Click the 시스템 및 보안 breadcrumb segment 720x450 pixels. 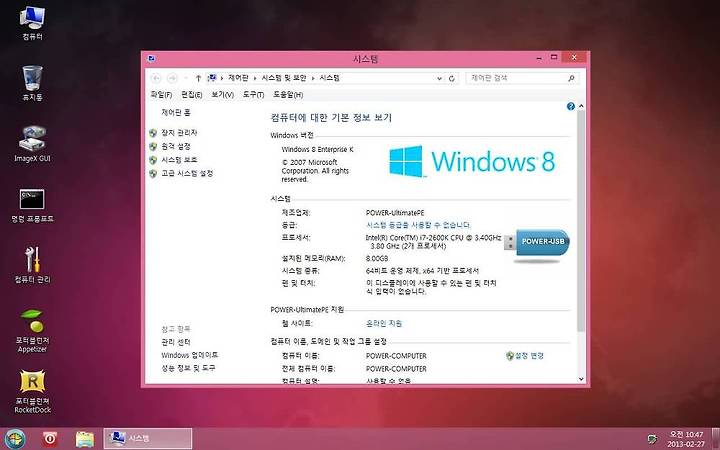pyautogui.click(x=284, y=78)
